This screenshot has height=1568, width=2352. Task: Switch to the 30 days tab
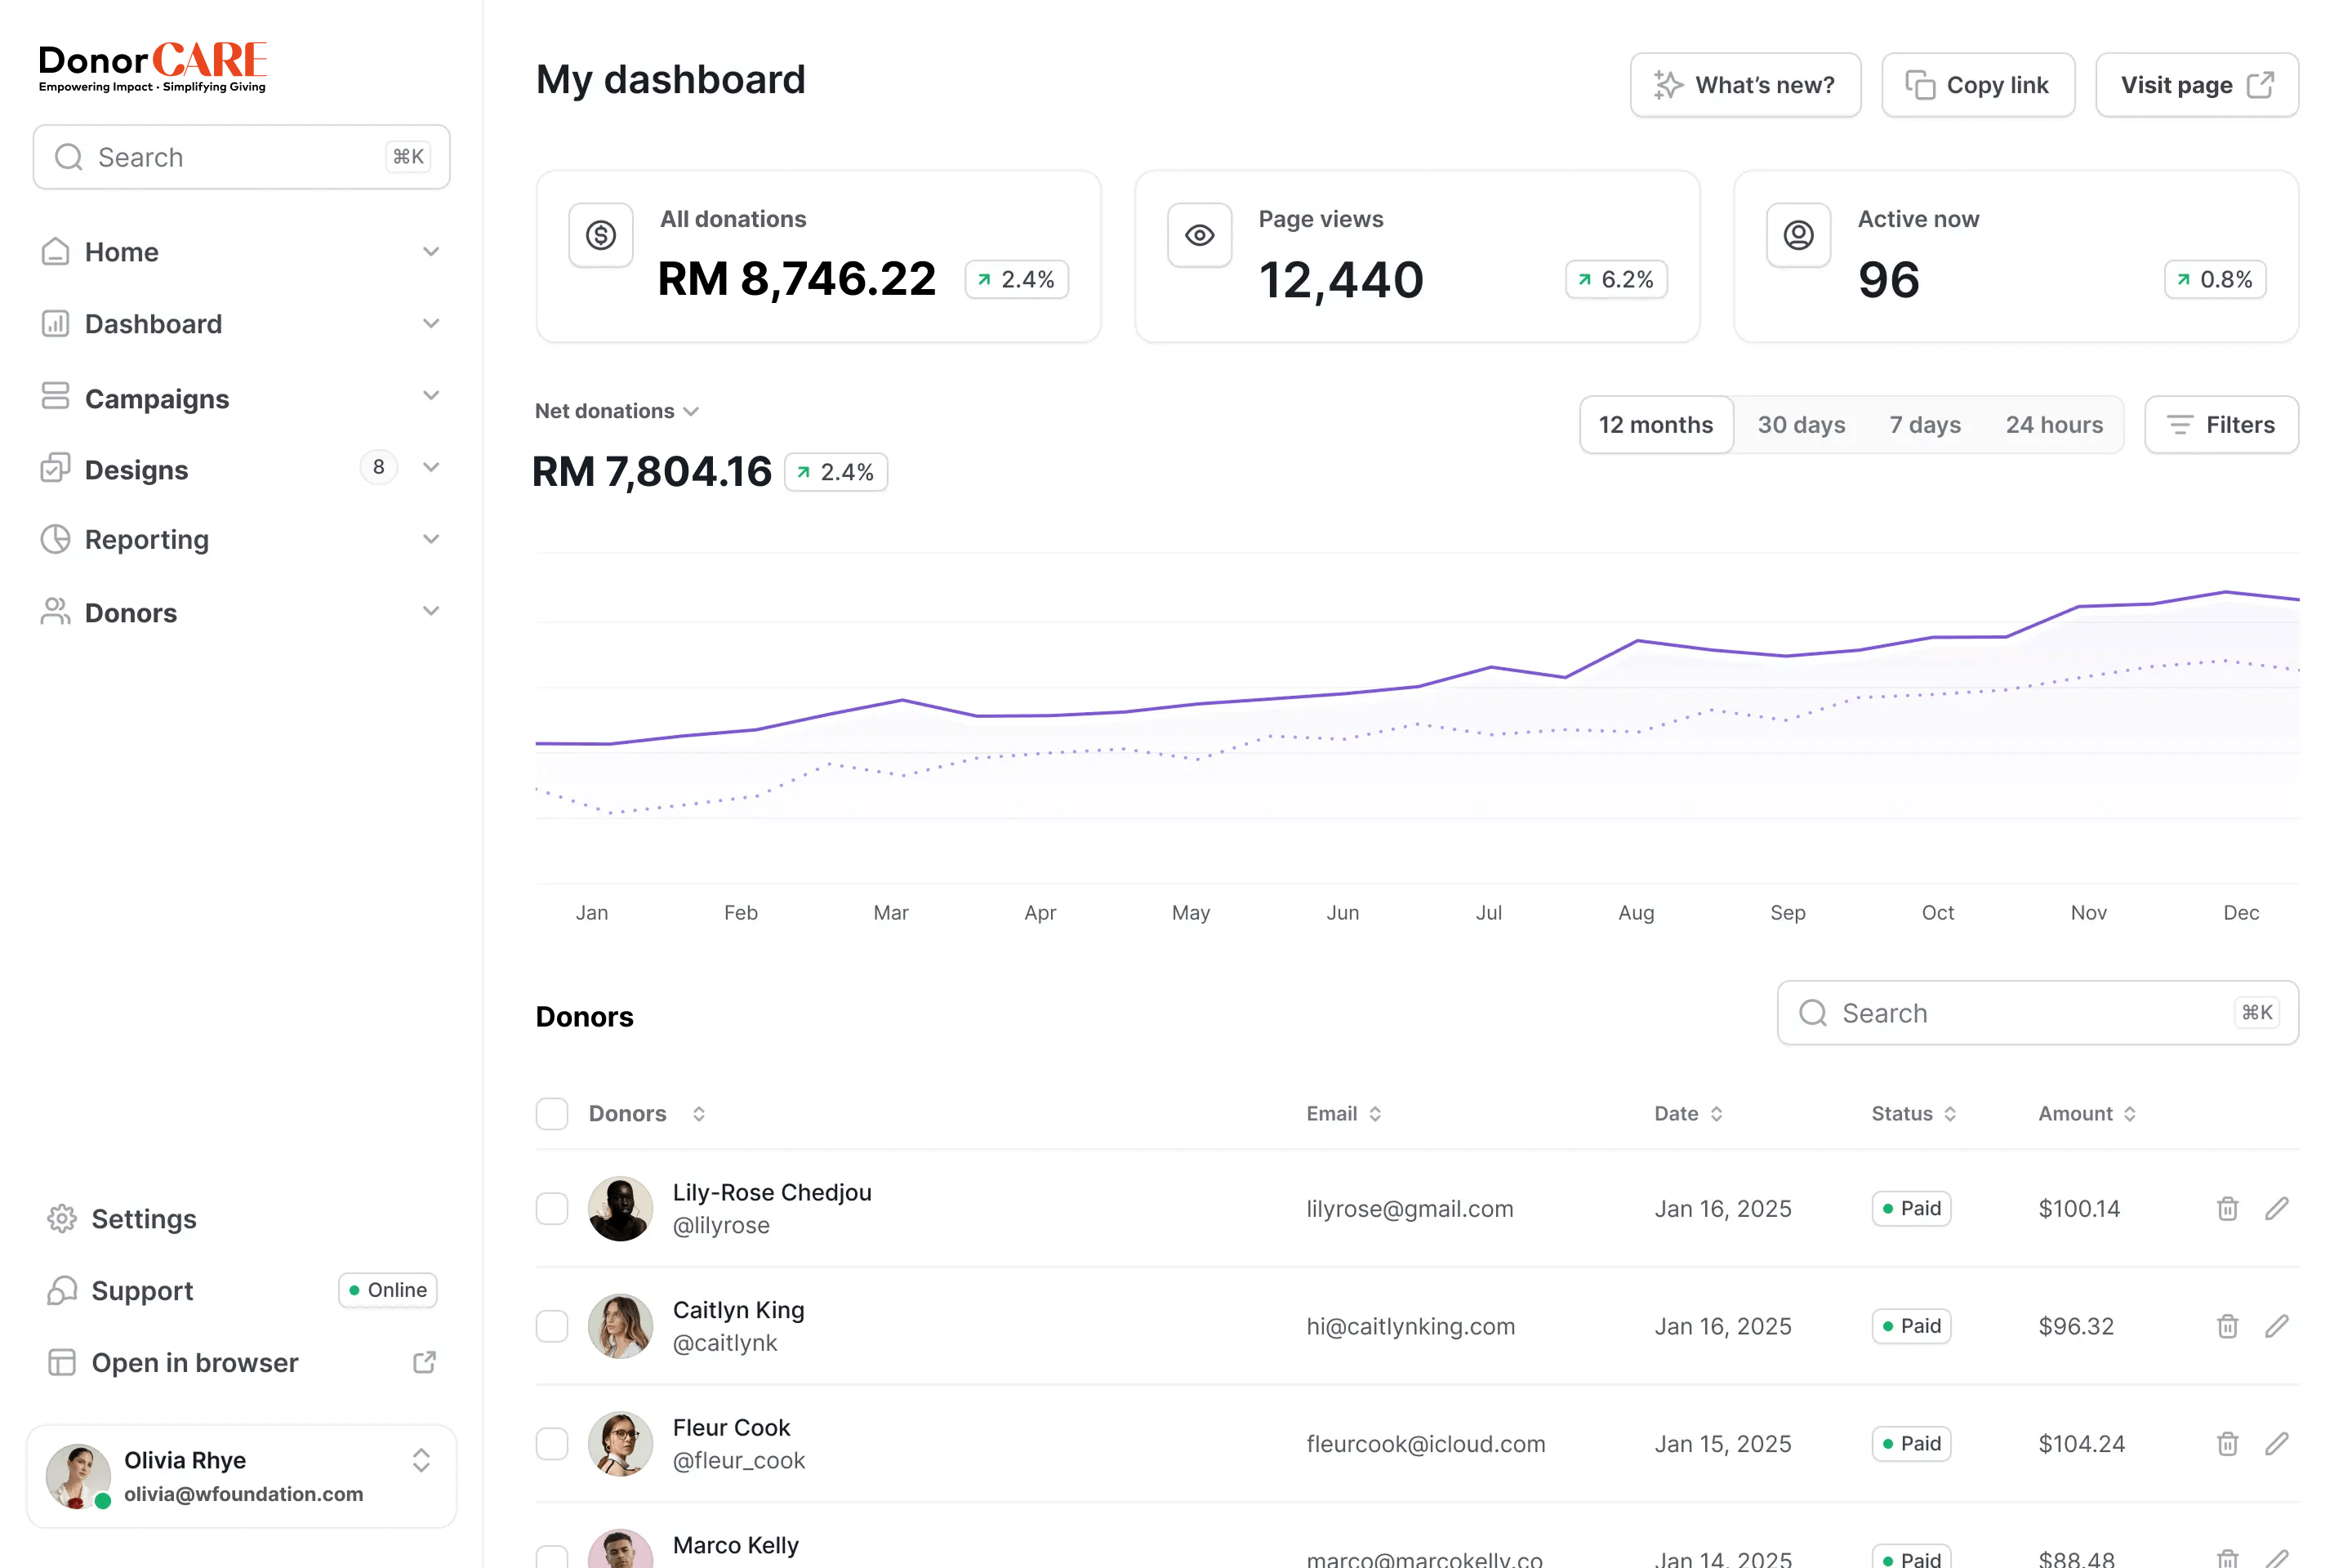coord(1801,424)
